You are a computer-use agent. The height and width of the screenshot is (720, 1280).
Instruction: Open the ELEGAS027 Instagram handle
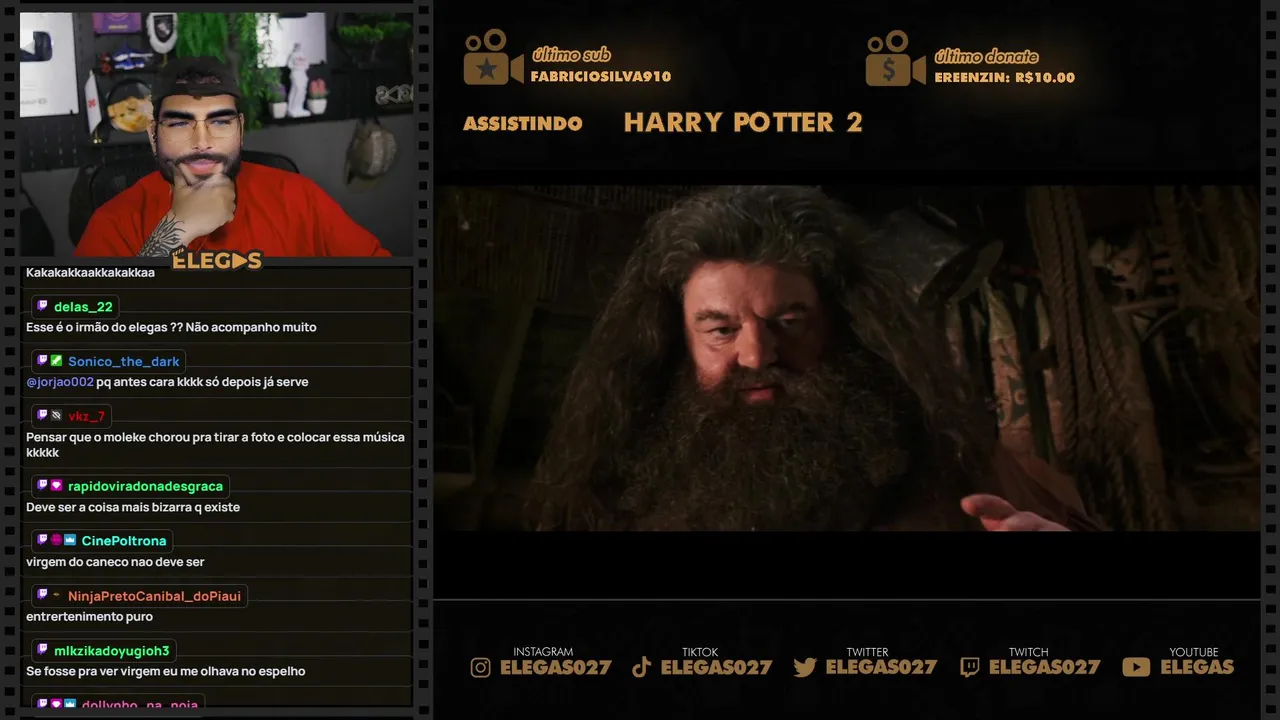[x=555, y=667]
